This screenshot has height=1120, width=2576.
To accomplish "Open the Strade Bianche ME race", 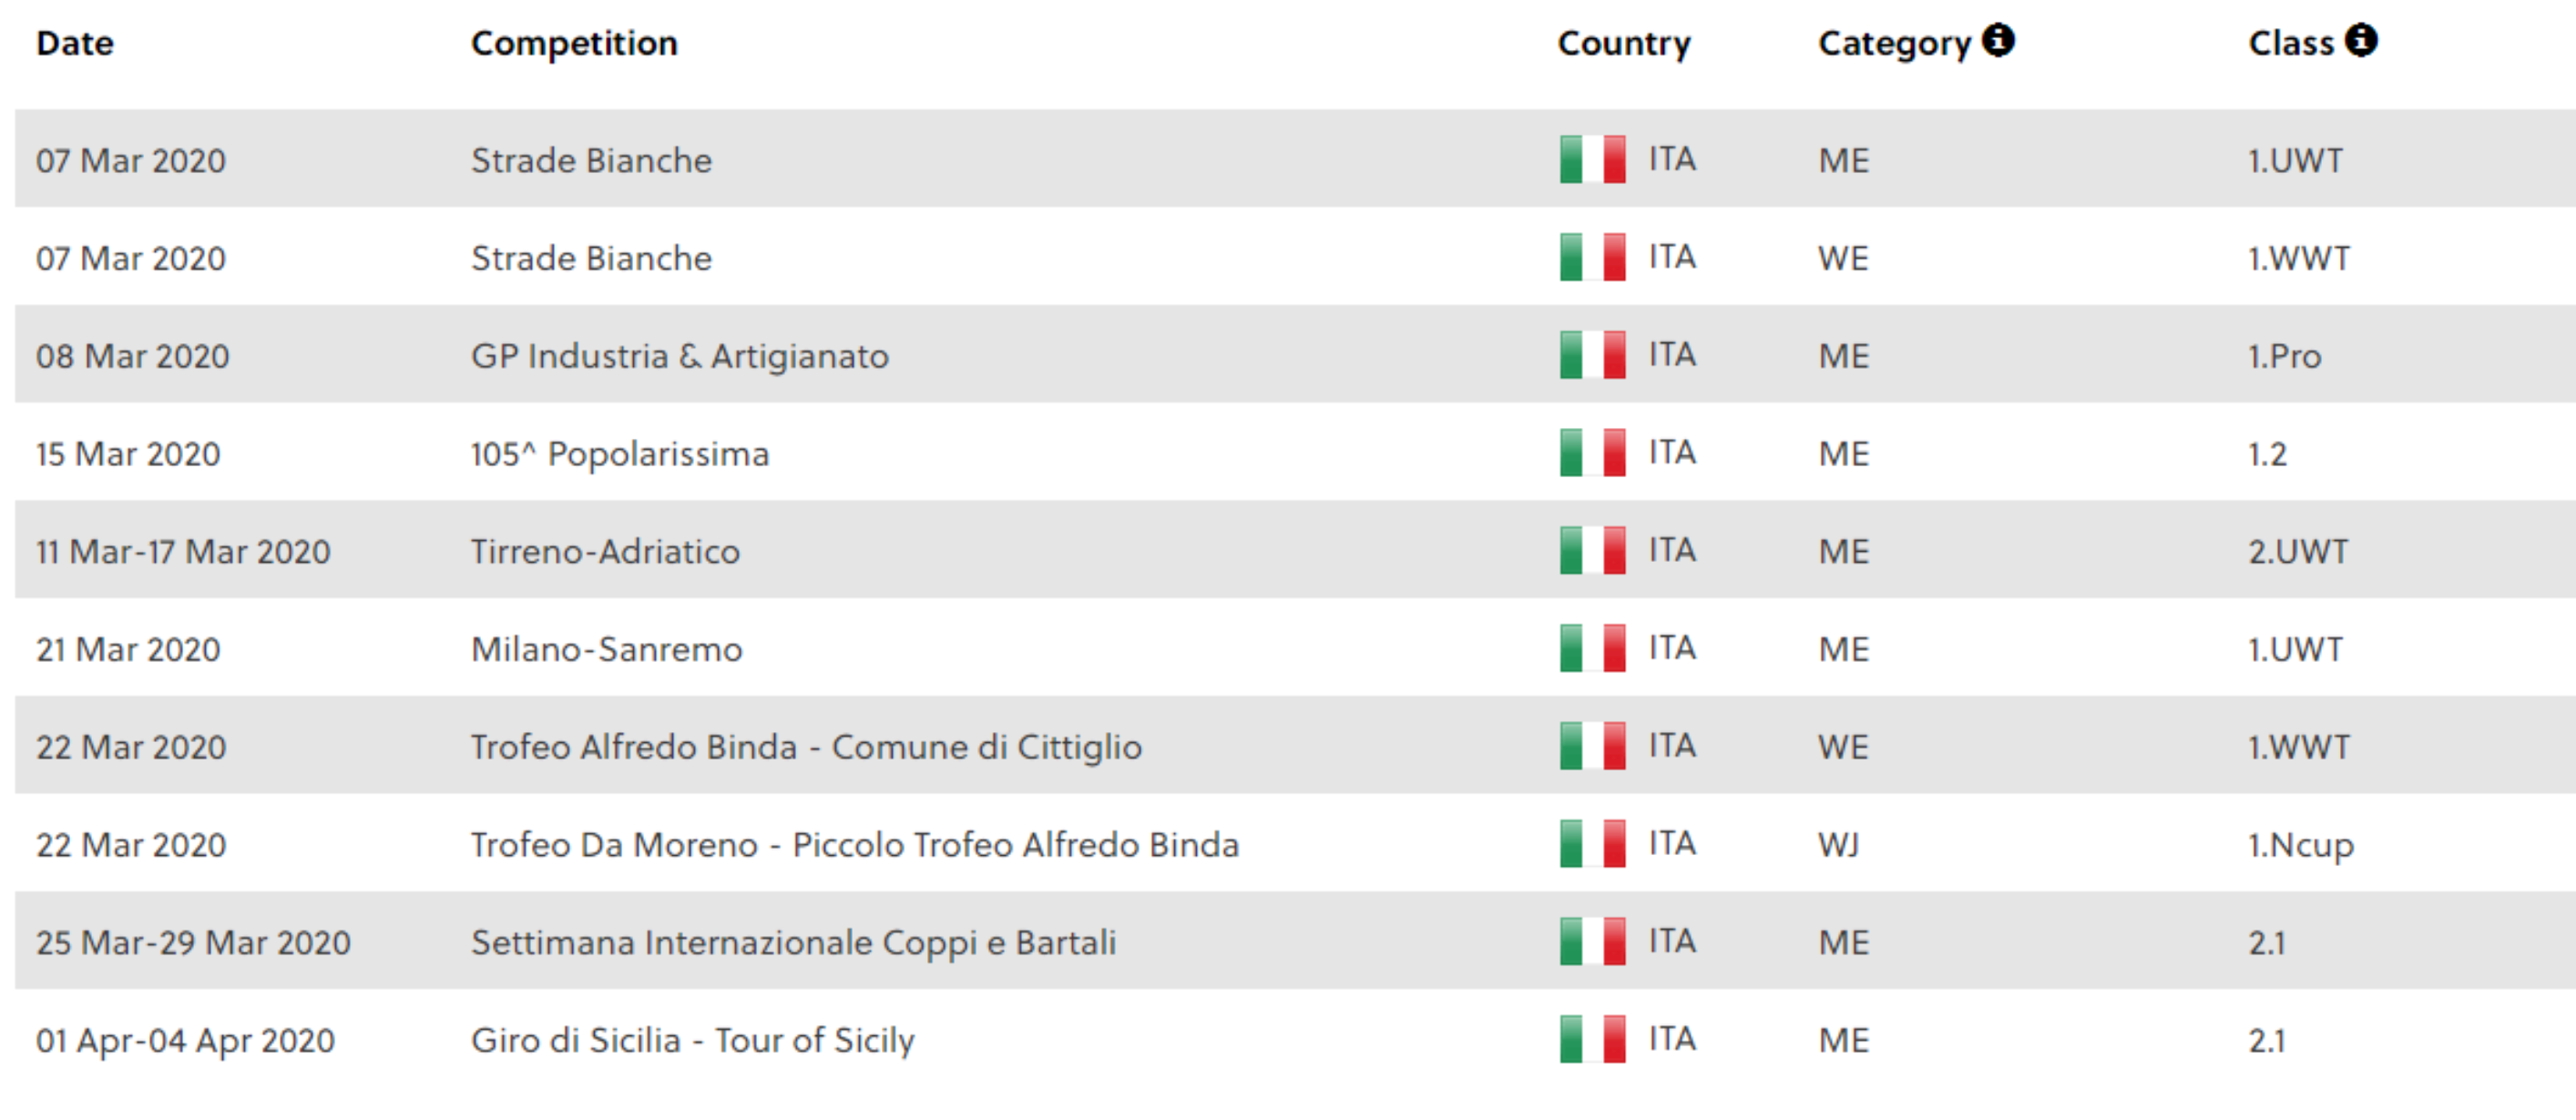I will point(591,160).
